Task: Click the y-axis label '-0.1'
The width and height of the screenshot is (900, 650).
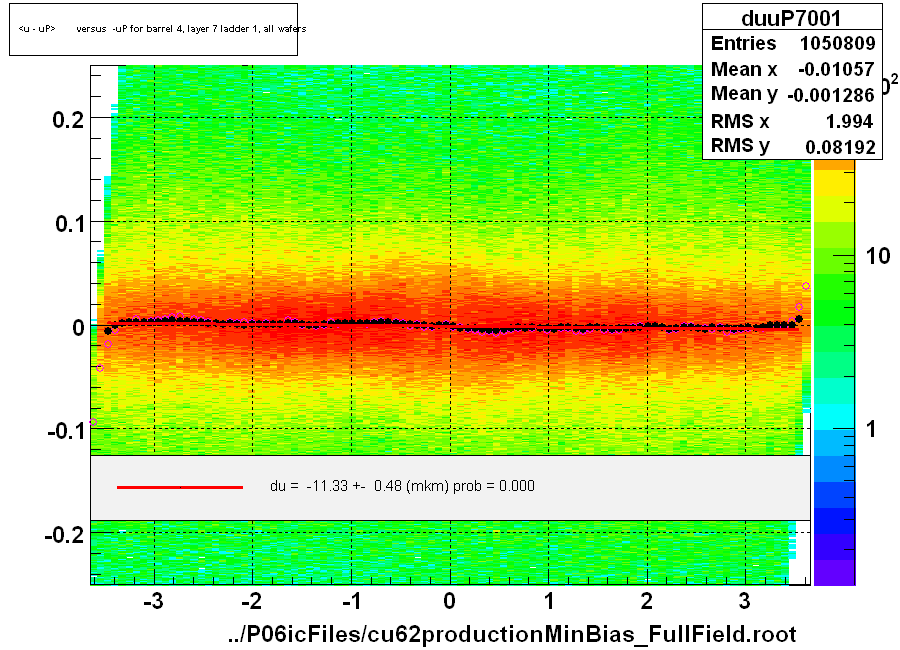Action: (x=65, y=431)
